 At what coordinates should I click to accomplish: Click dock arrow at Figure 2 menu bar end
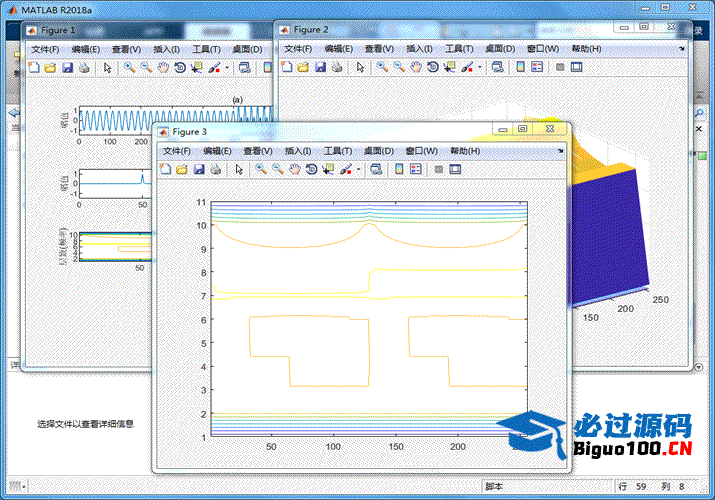tap(682, 49)
